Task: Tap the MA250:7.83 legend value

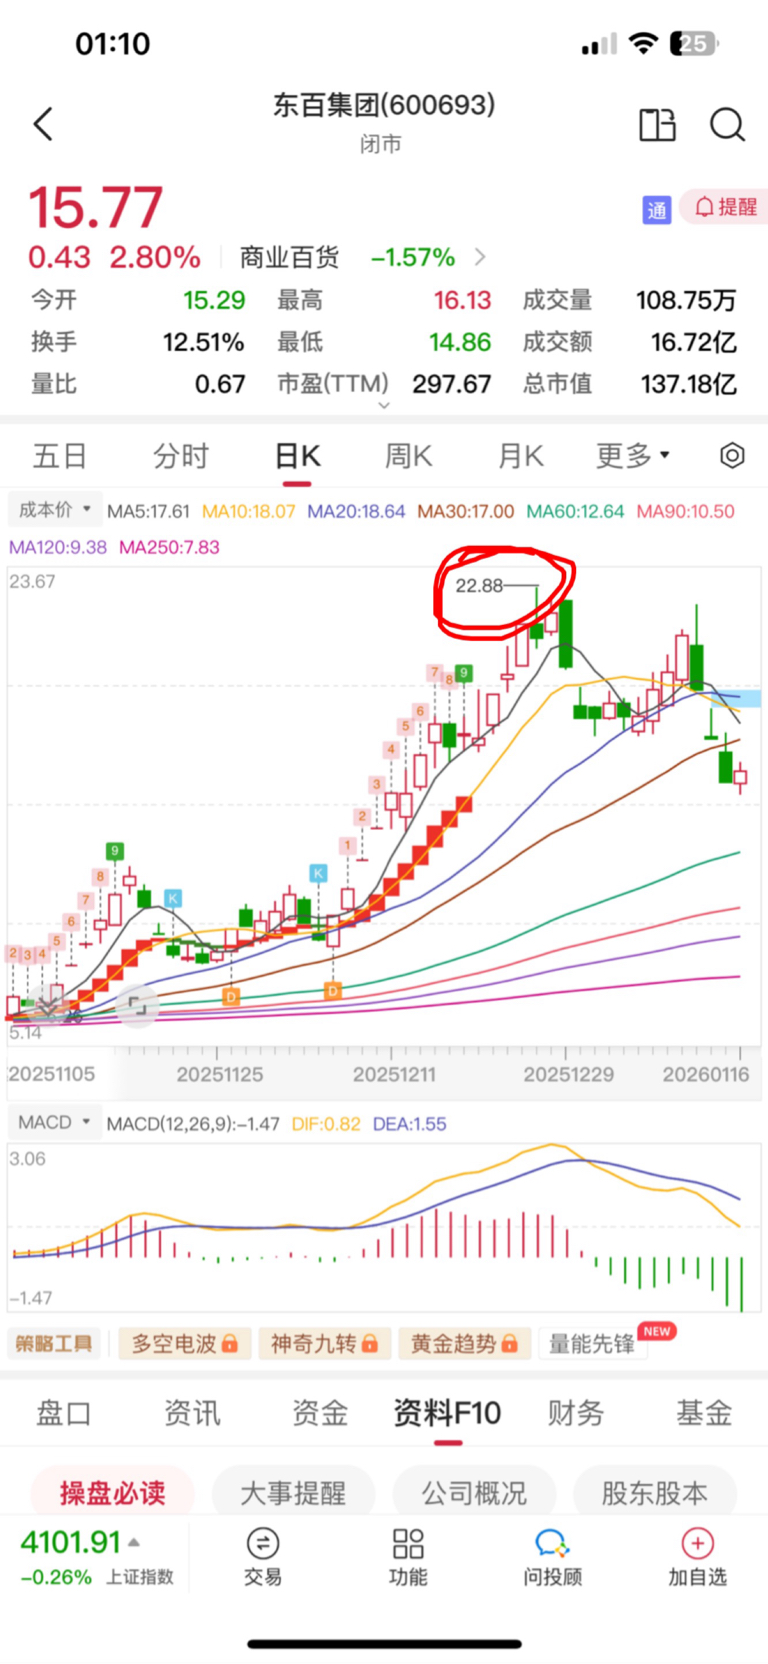Action: tap(169, 547)
